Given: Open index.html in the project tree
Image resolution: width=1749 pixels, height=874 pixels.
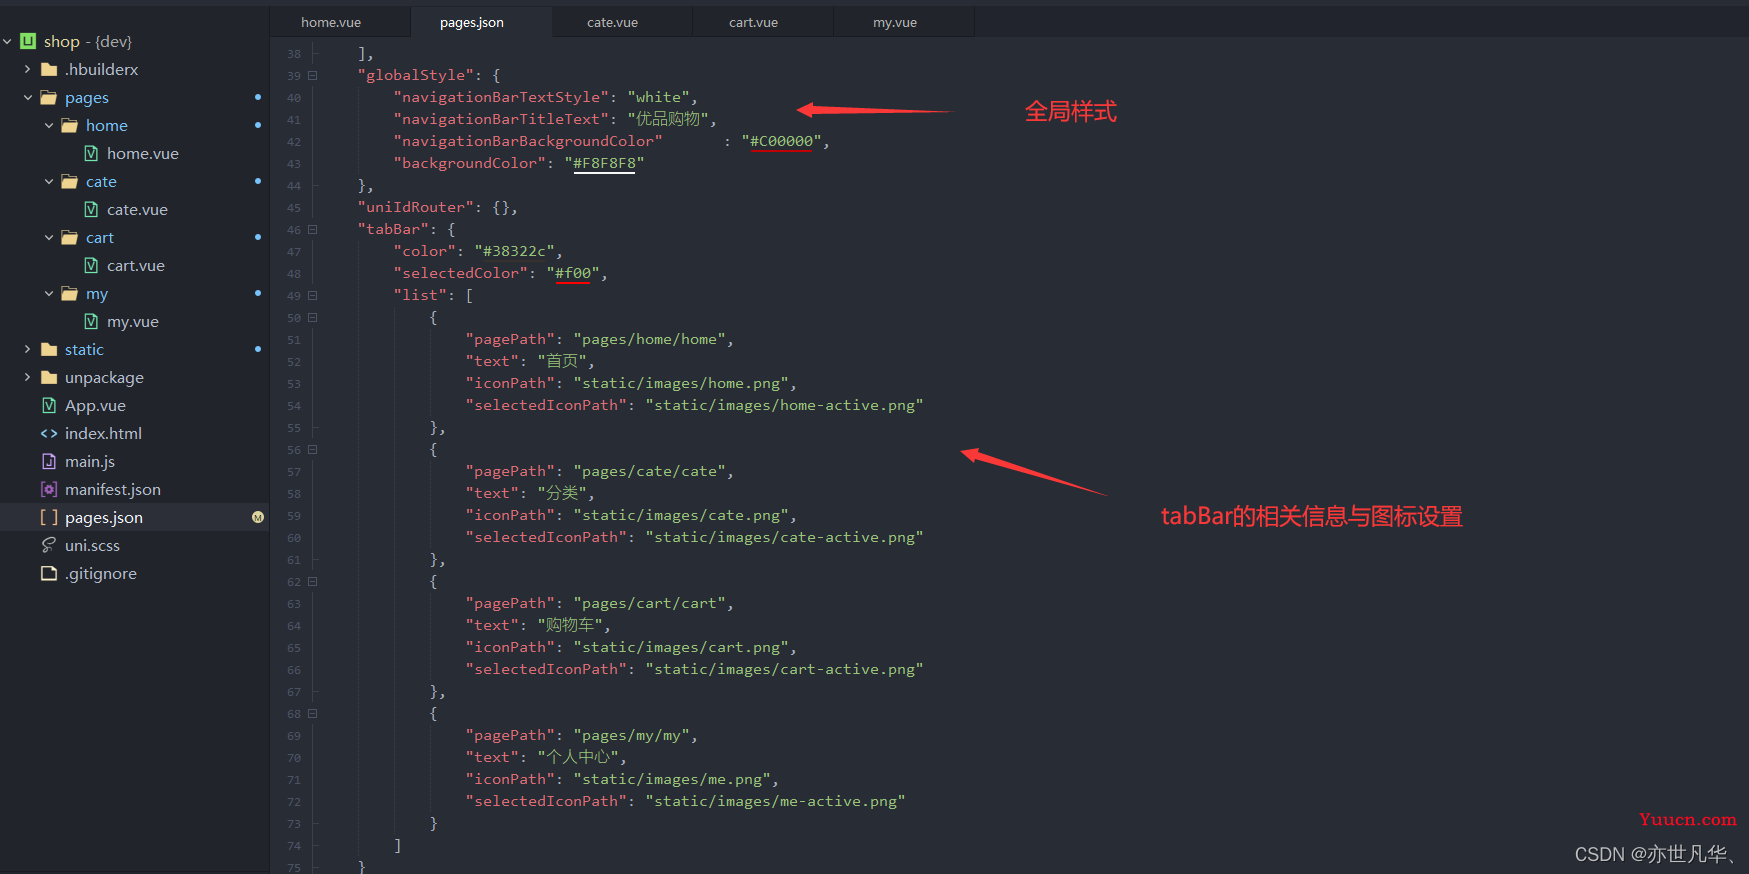Looking at the screenshot, I should point(103,433).
